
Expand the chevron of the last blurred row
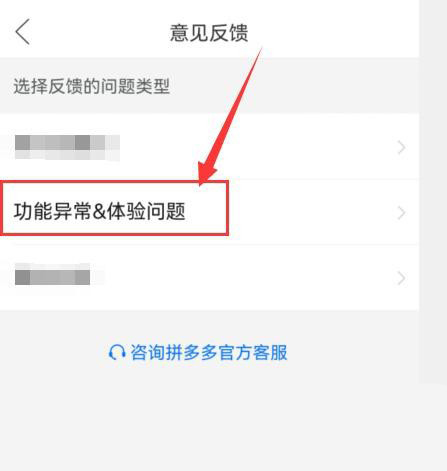point(401,278)
